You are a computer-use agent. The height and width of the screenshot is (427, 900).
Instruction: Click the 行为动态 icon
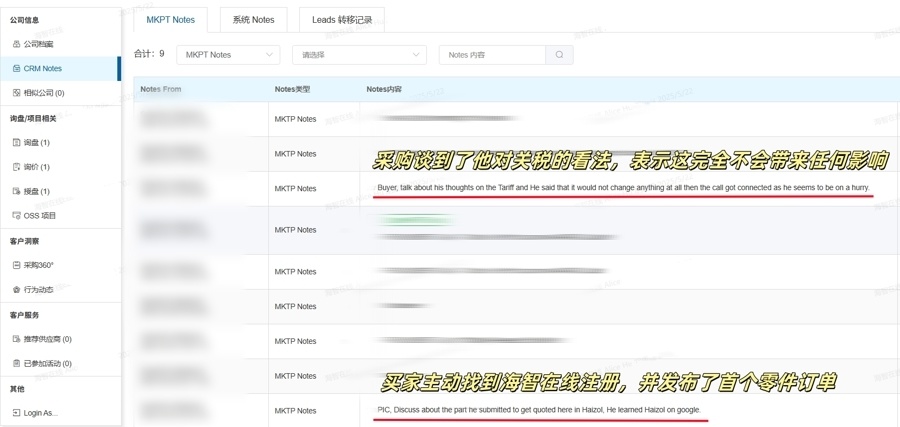[x=16, y=290]
